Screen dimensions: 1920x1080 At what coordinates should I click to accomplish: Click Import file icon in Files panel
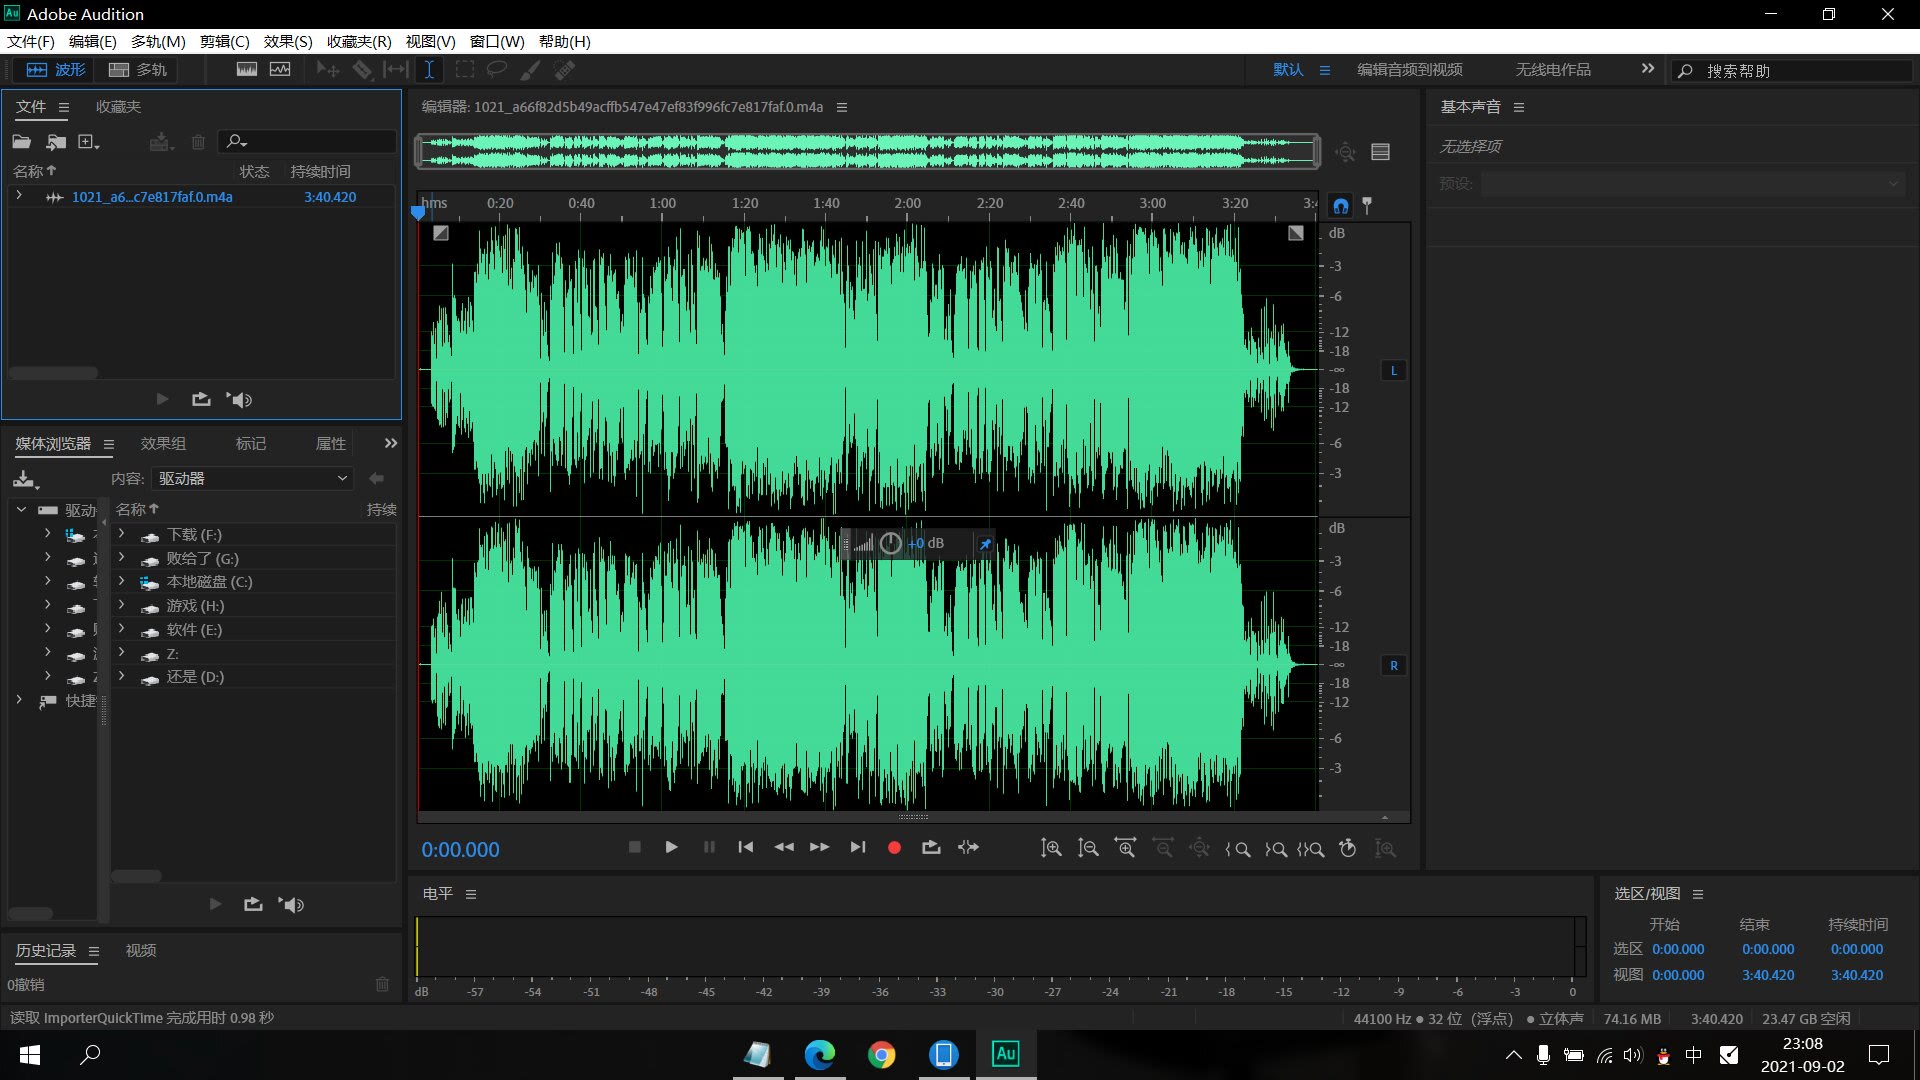[x=56, y=142]
